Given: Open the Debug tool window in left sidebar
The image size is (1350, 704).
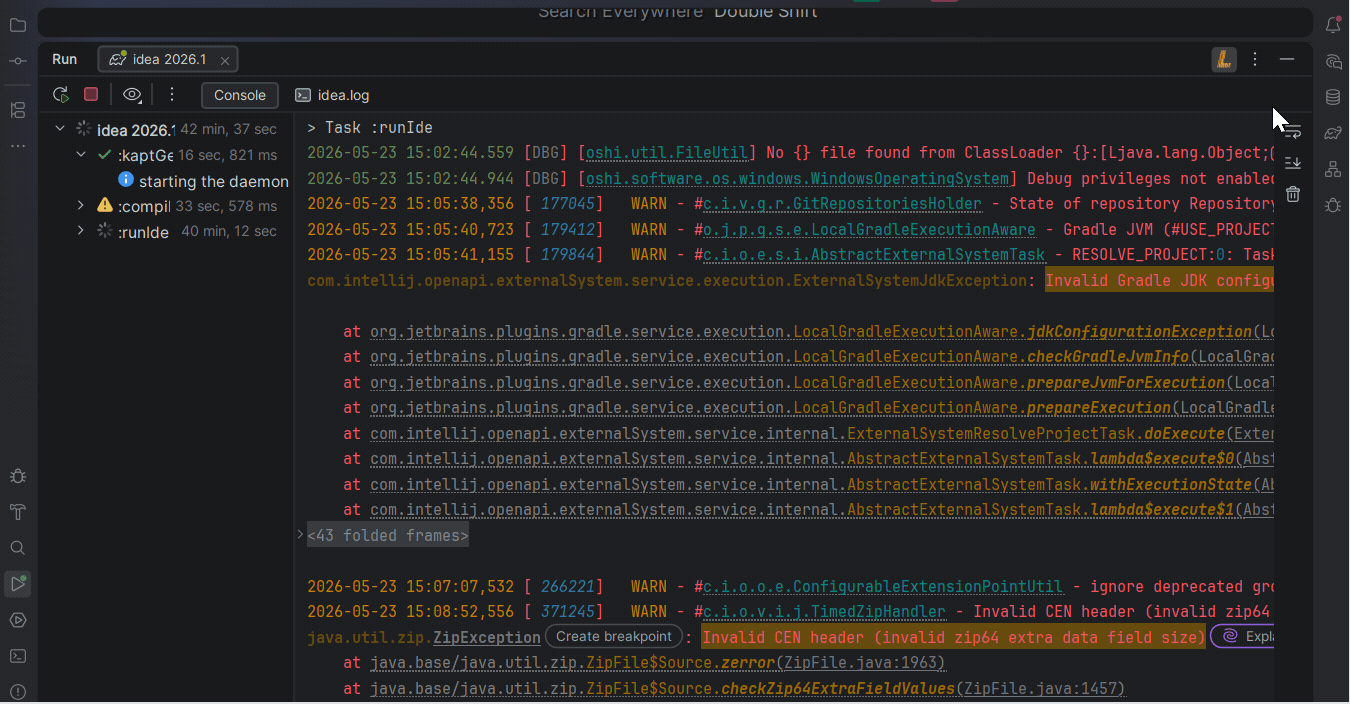Looking at the screenshot, I should [17, 476].
